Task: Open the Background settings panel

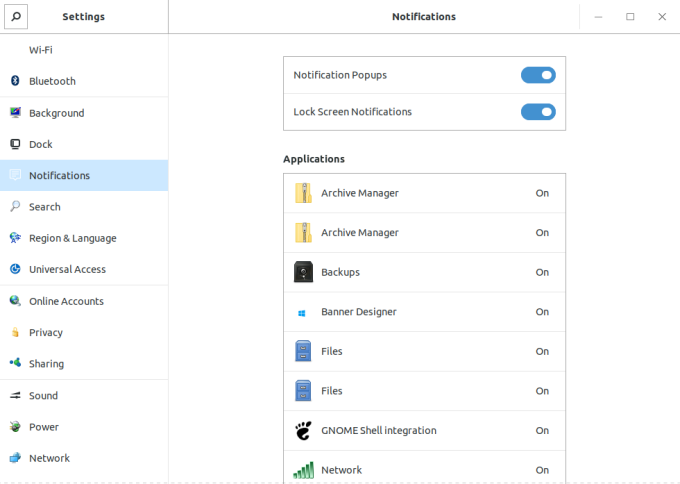Action: point(56,113)
